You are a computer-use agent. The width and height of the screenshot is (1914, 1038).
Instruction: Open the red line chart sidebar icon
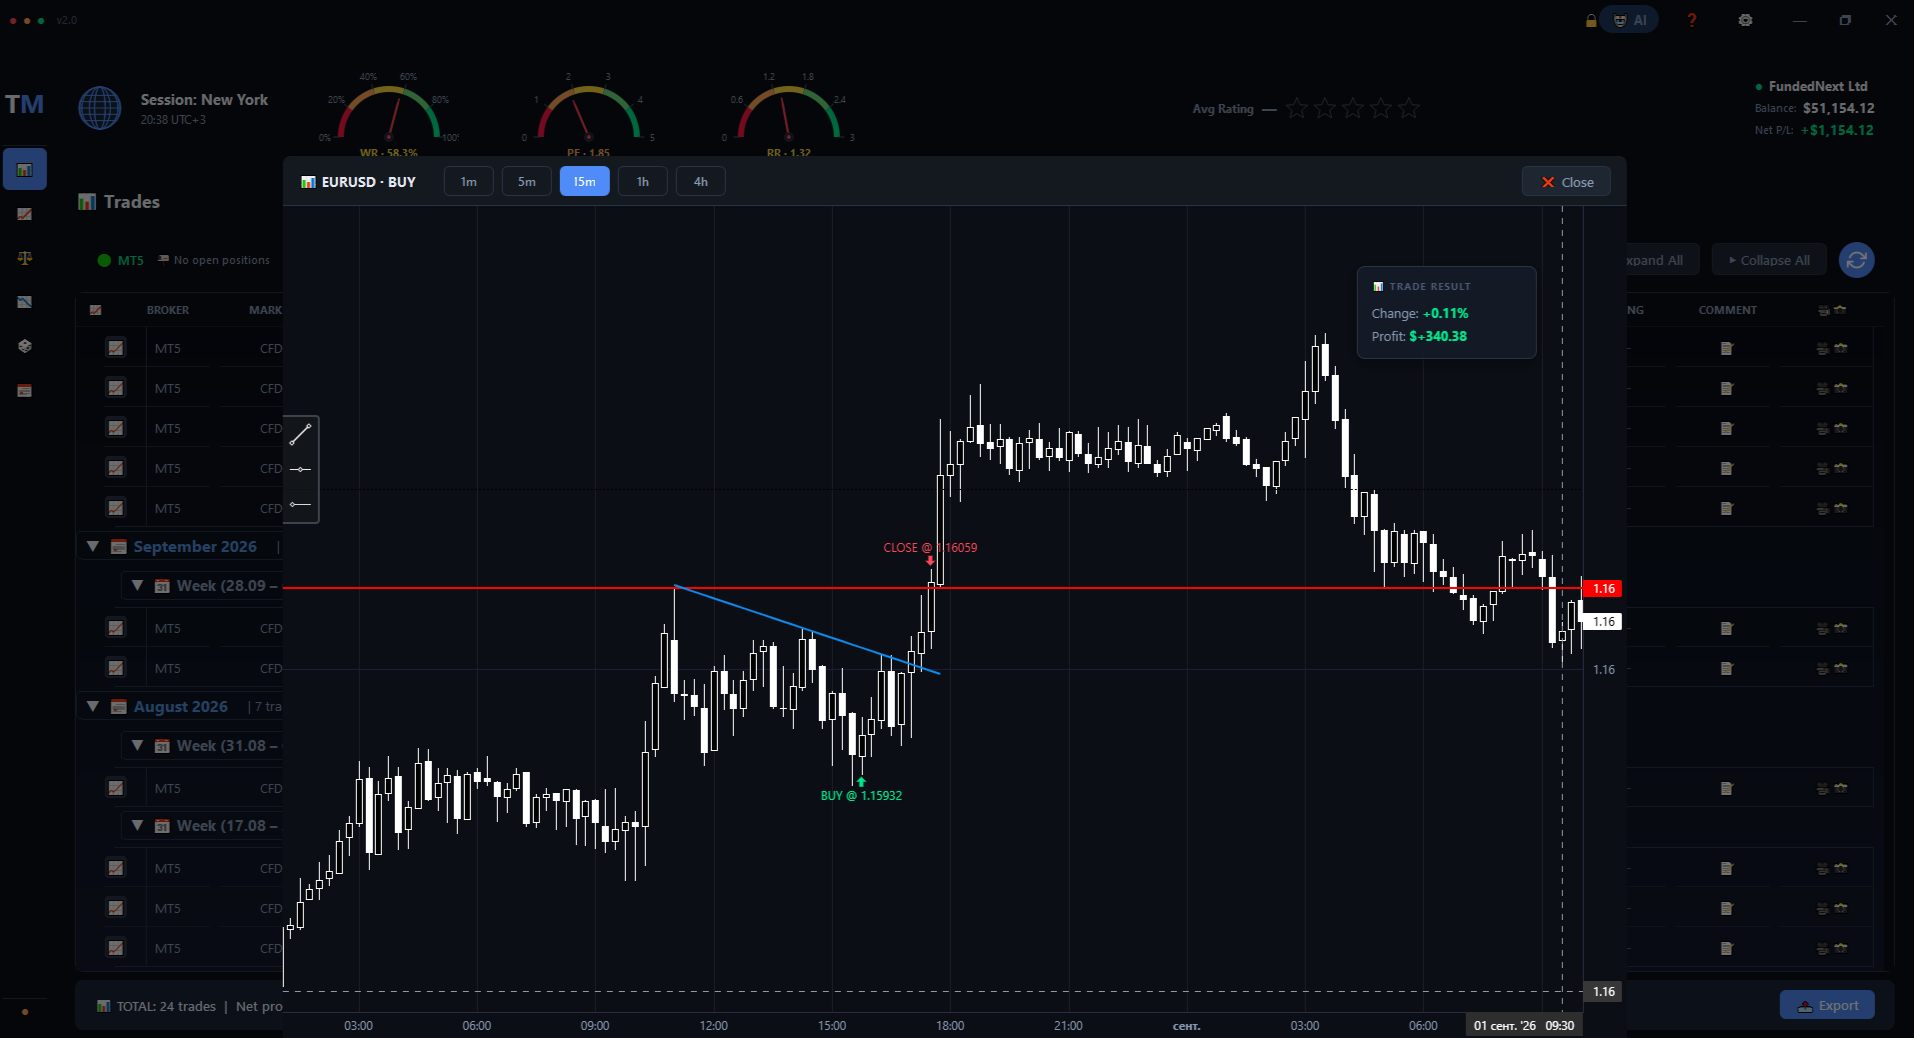pos(25,214)
